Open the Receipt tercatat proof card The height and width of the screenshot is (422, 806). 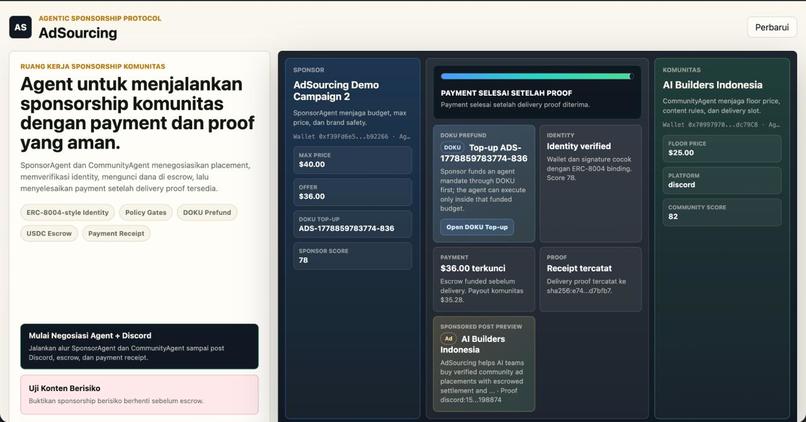click(591, 280)
